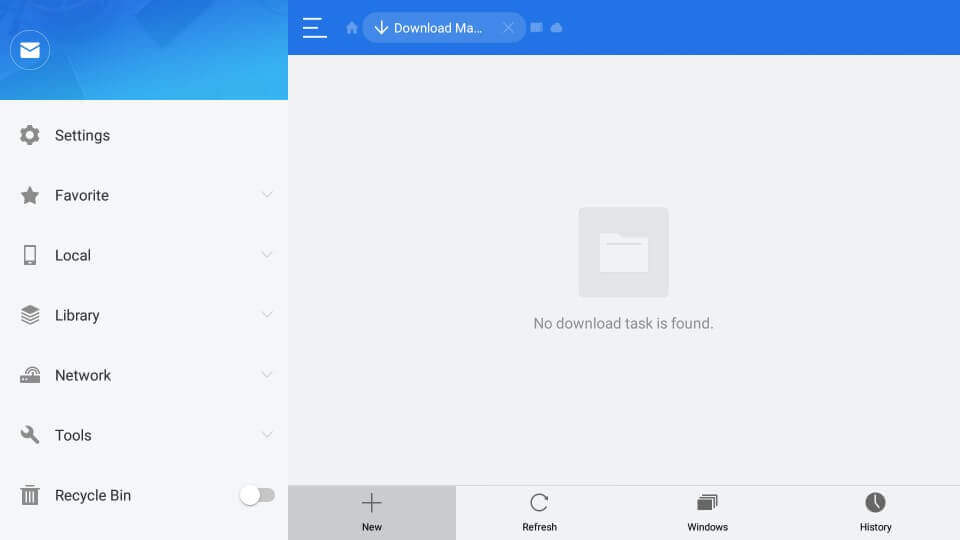The image size is (960, 540).
Task: Toggle the Recycle Bin switch
Action: [257, 495]
